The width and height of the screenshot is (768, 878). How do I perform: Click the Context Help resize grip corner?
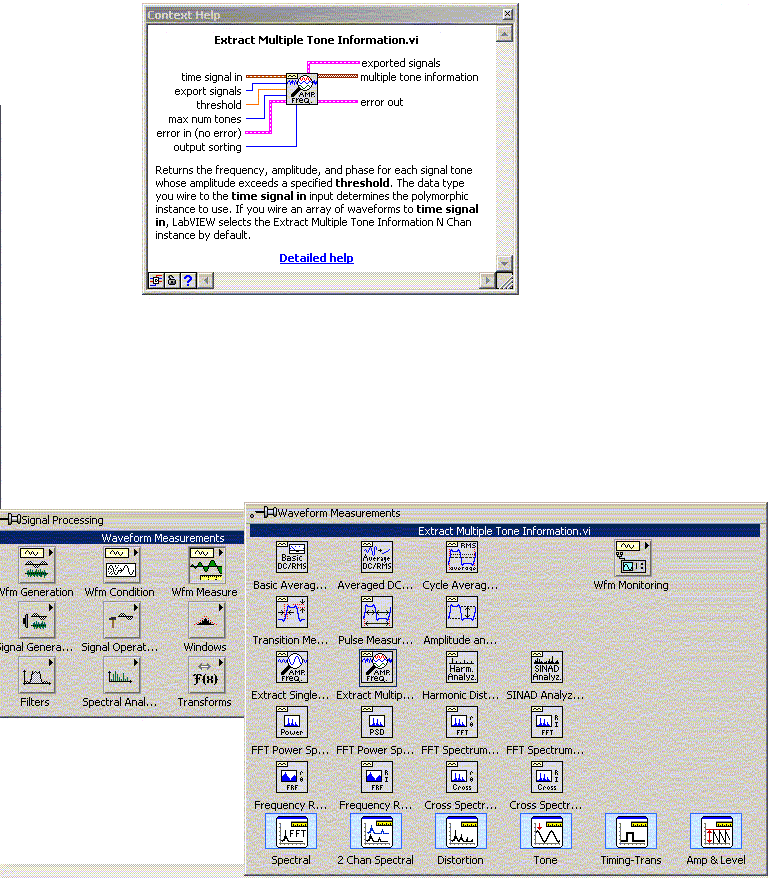click(505, 281)
